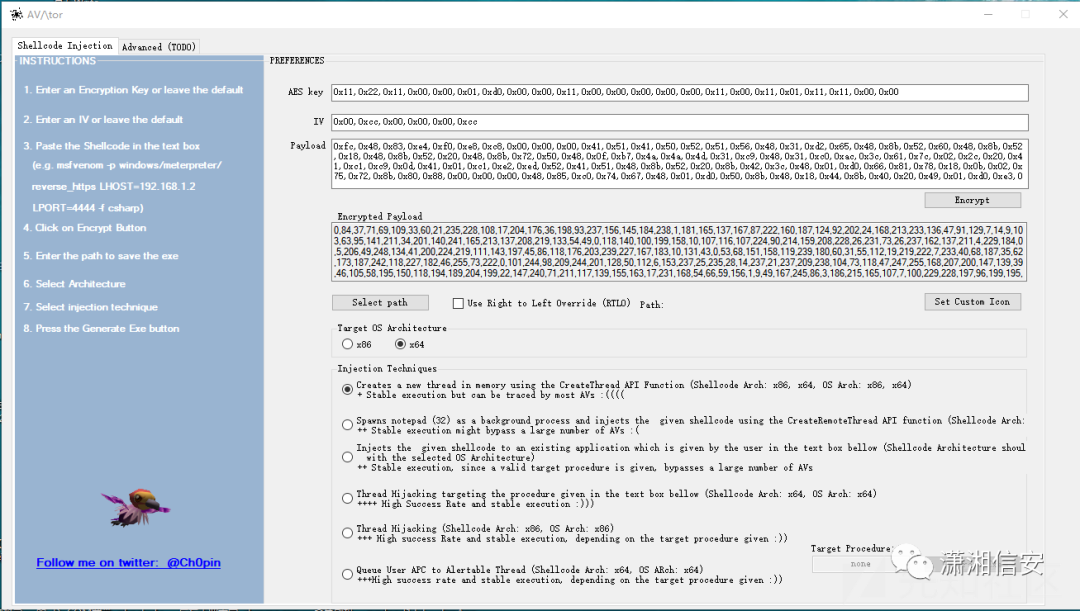The width and height of the screenshot is (1080, 611).
Task: Focus the Payload text box
Action: pos(679,163)
